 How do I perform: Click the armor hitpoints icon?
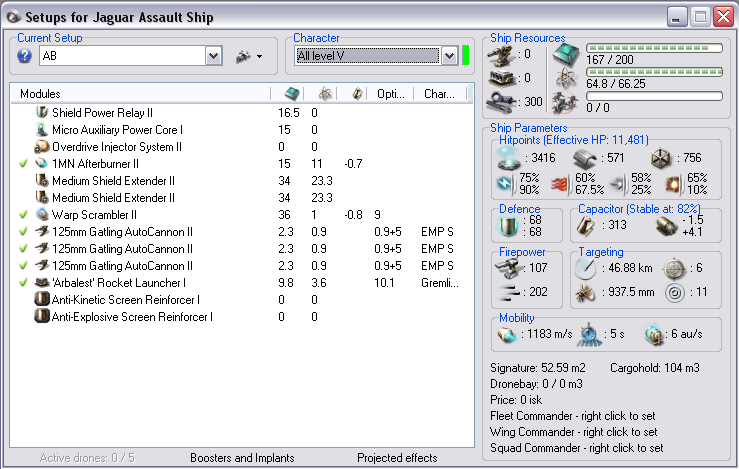(585, 159)
